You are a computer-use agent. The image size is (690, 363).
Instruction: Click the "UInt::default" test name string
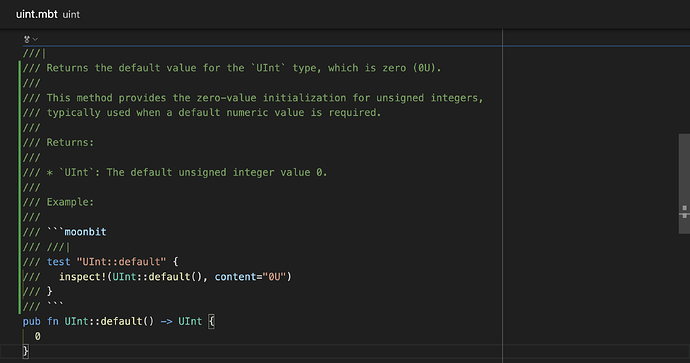(x=121, y=261)
